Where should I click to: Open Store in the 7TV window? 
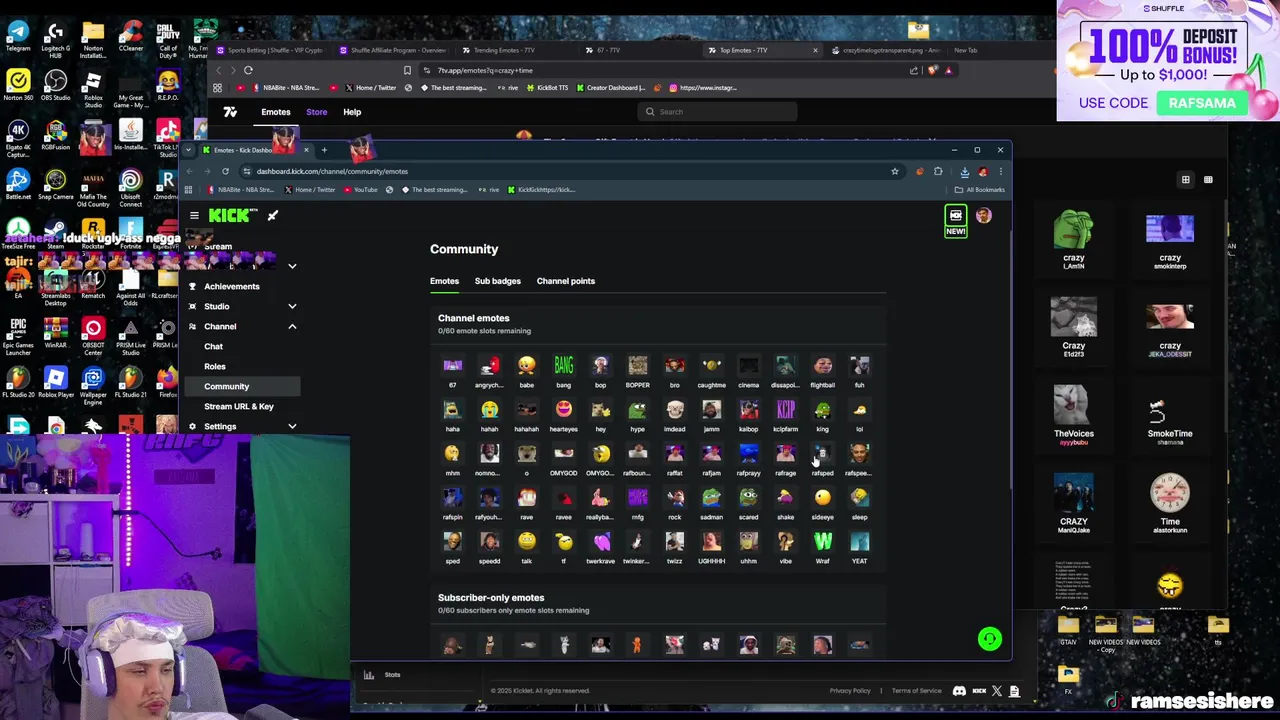316,112
